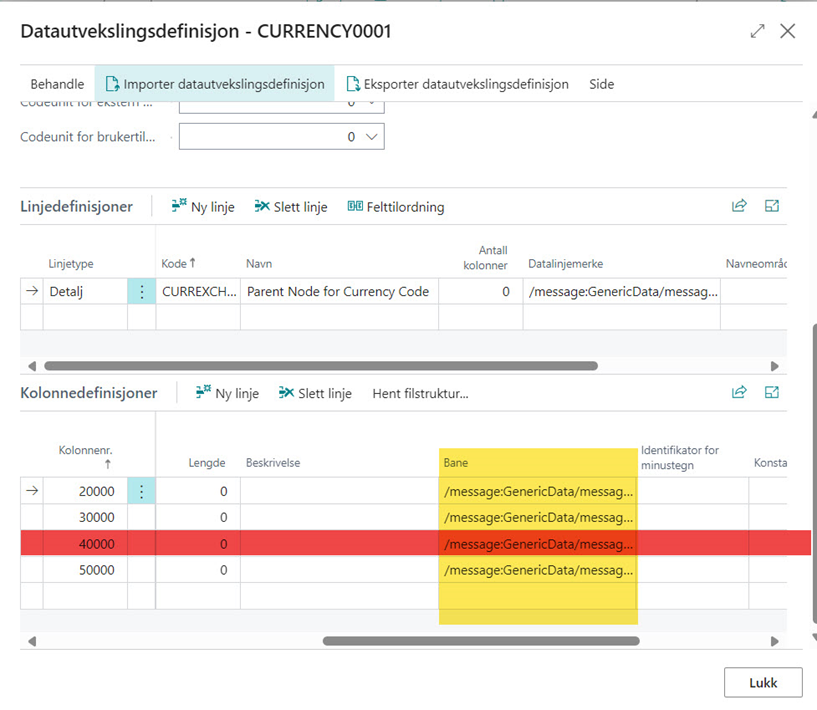
Task: Select column number 50000 cell
Action: tap(85, 570)
